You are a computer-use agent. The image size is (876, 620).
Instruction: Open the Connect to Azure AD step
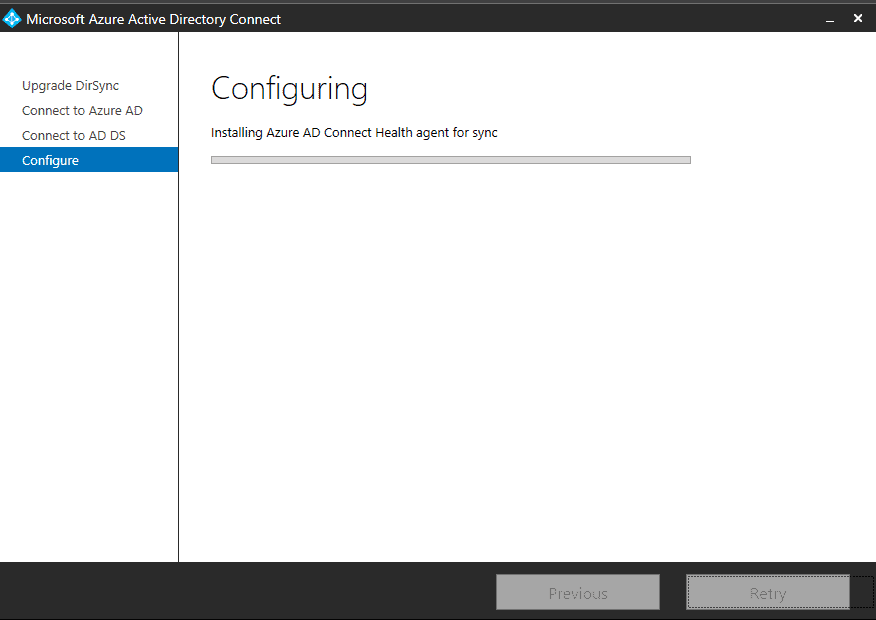[82, 111]
